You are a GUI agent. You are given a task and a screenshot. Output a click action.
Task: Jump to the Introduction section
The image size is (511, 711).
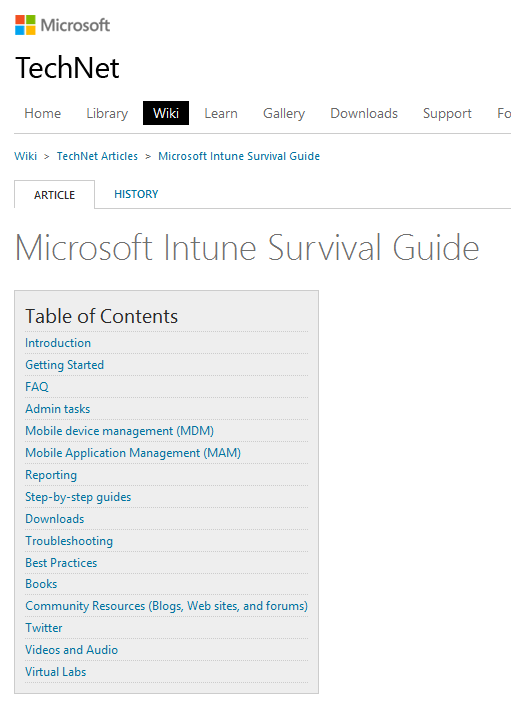[x=58, y=343]
